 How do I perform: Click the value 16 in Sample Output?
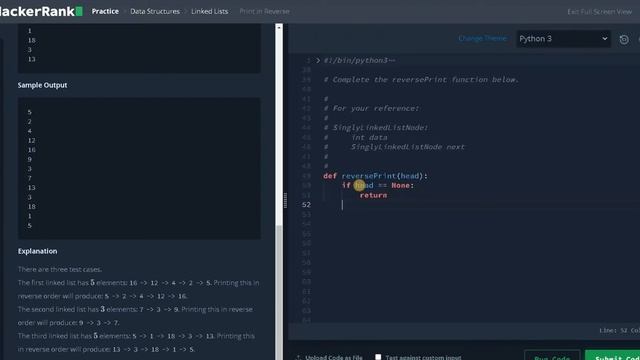[31, 150]
